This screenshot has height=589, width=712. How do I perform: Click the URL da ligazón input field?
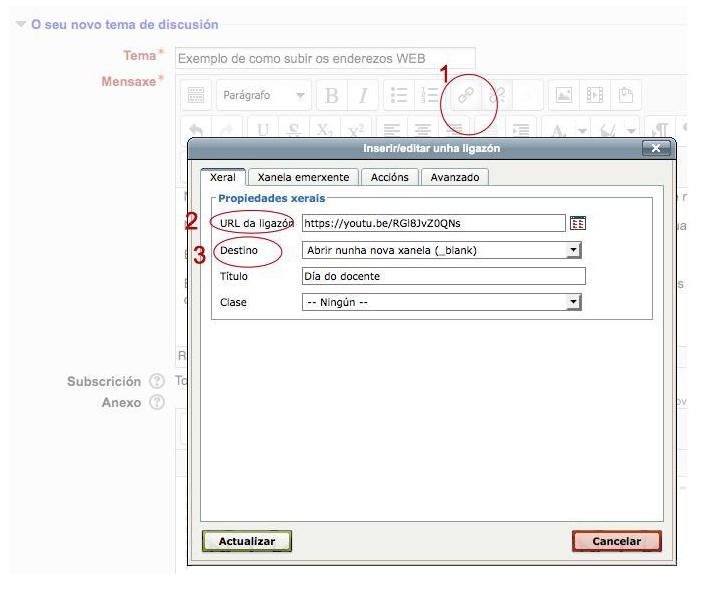coord(433,223)
